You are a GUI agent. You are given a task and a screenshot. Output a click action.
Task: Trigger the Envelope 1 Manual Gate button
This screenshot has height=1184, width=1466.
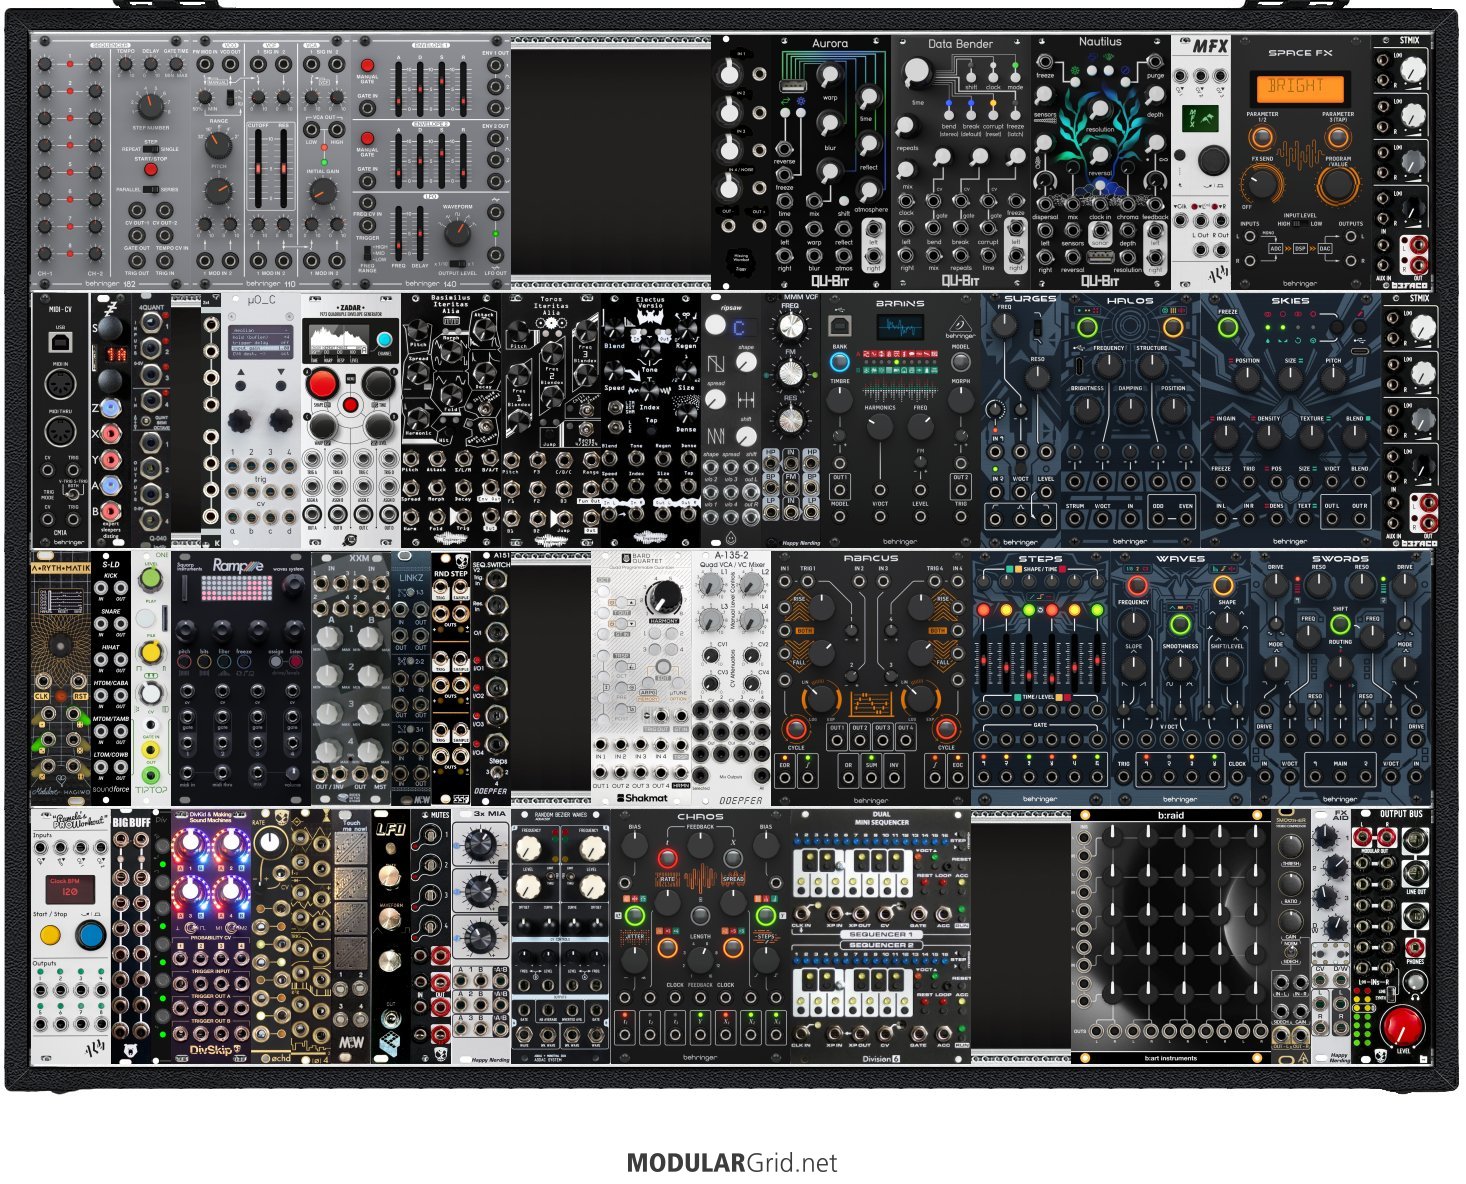pos(367,64)
